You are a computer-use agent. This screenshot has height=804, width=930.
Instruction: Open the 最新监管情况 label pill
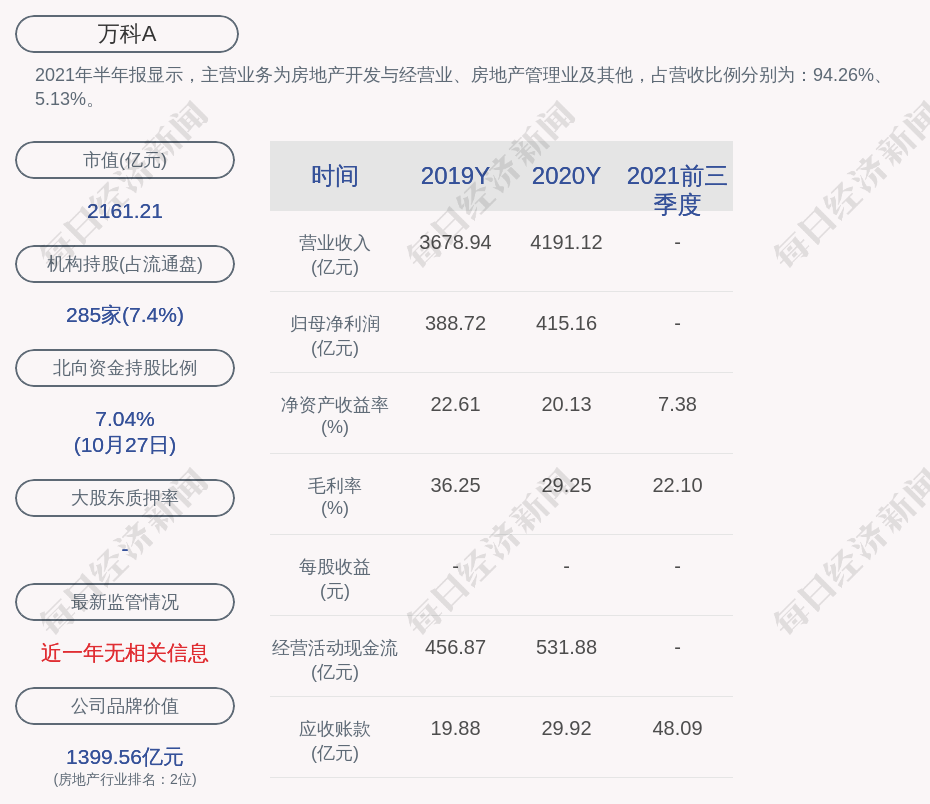pyautogui.click(x=125, y=602)
